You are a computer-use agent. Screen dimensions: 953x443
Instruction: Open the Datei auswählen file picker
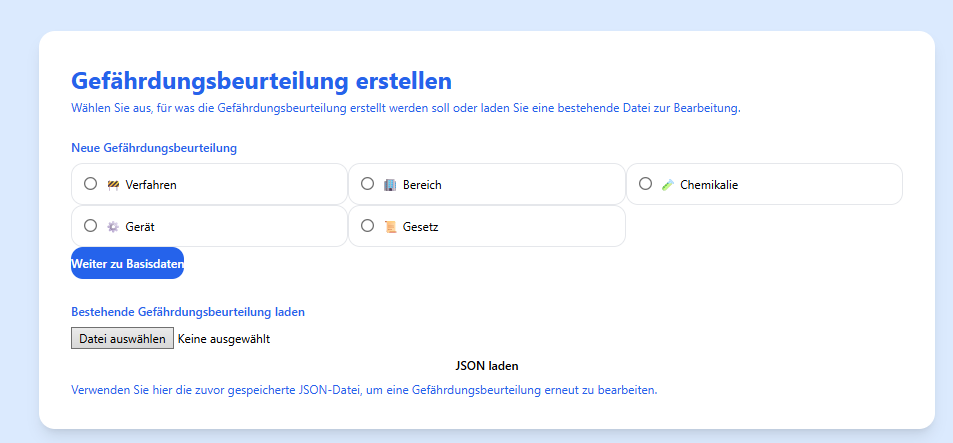122,339
